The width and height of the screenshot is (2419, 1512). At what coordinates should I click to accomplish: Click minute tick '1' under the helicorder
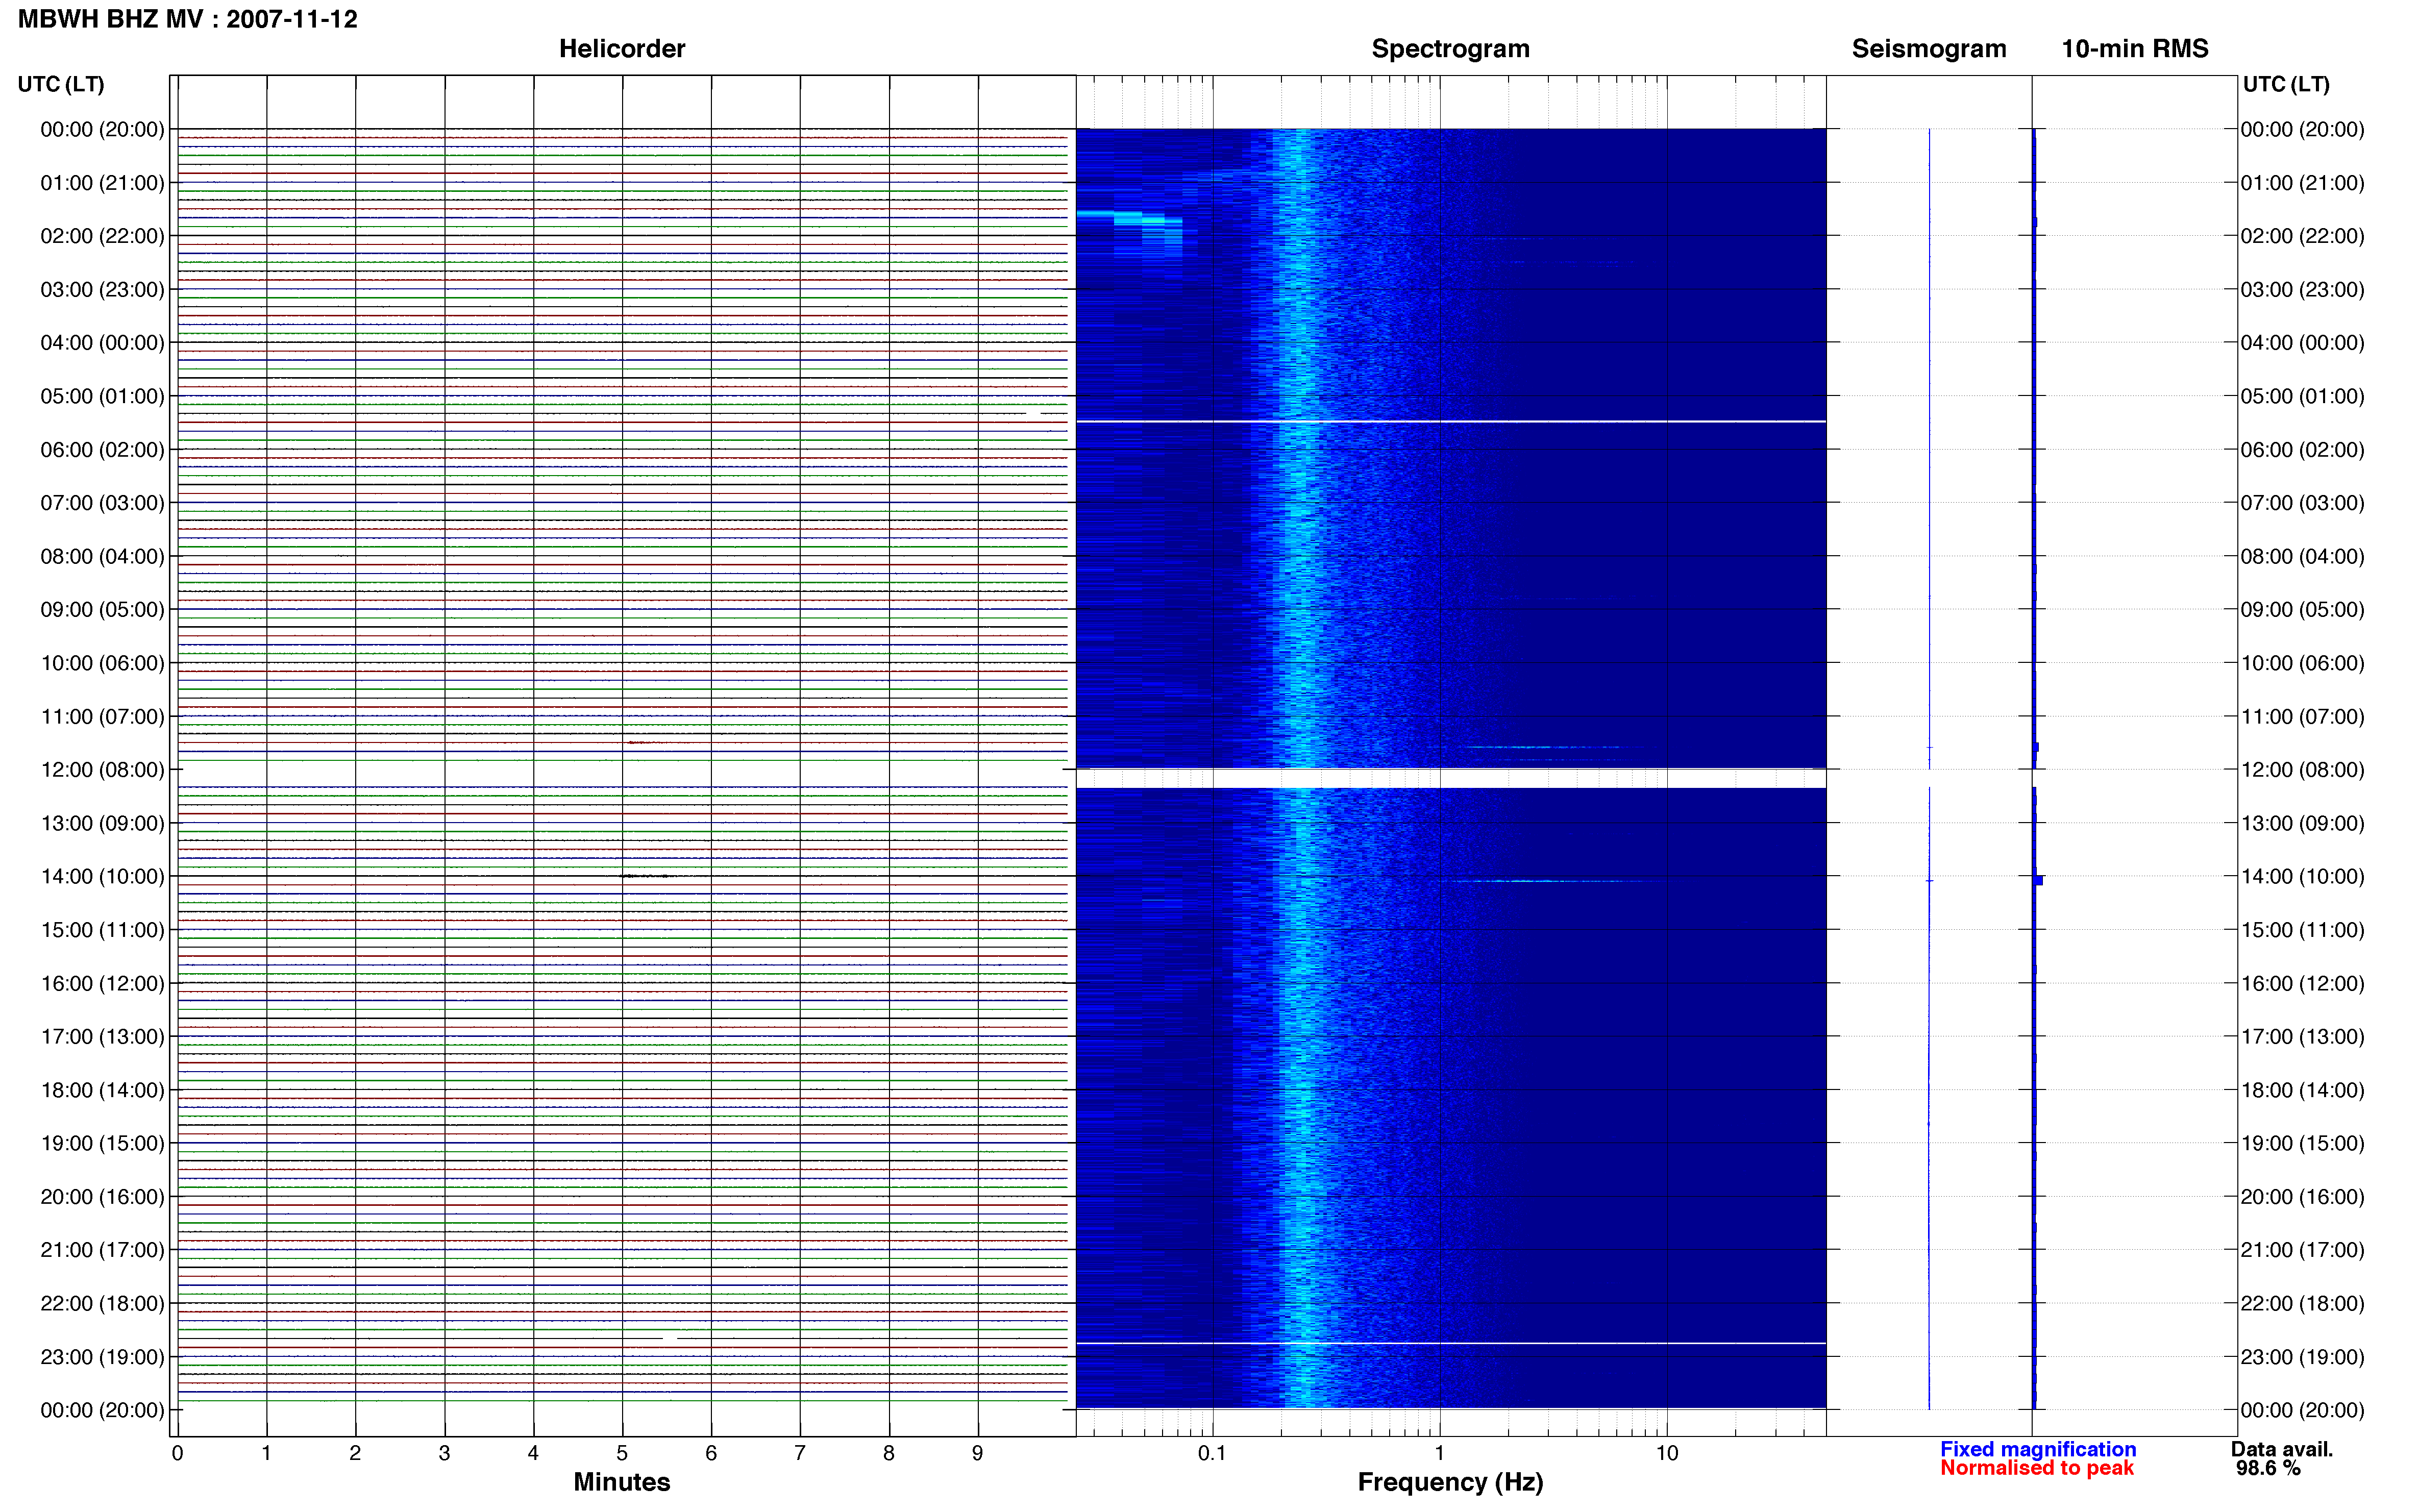coord(266,1453)
